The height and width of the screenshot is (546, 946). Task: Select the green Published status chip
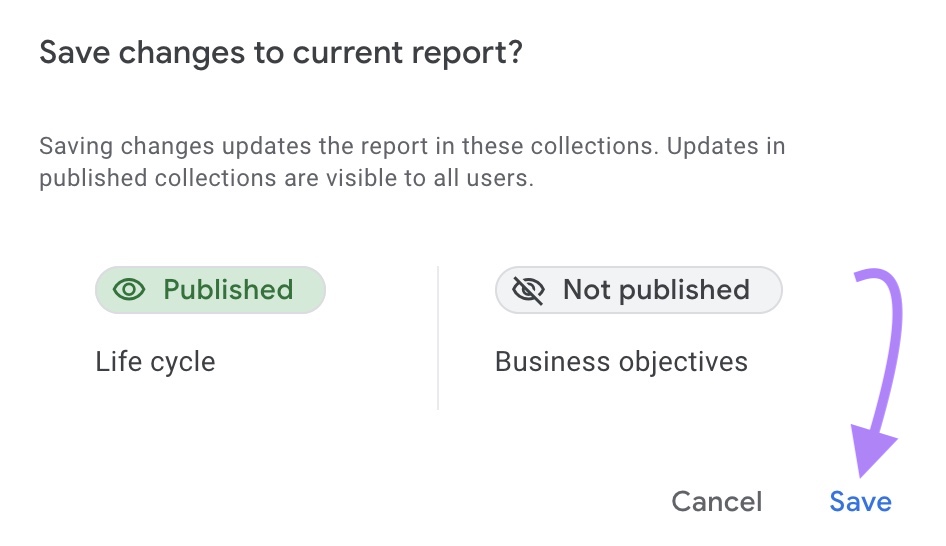point(210,290)
